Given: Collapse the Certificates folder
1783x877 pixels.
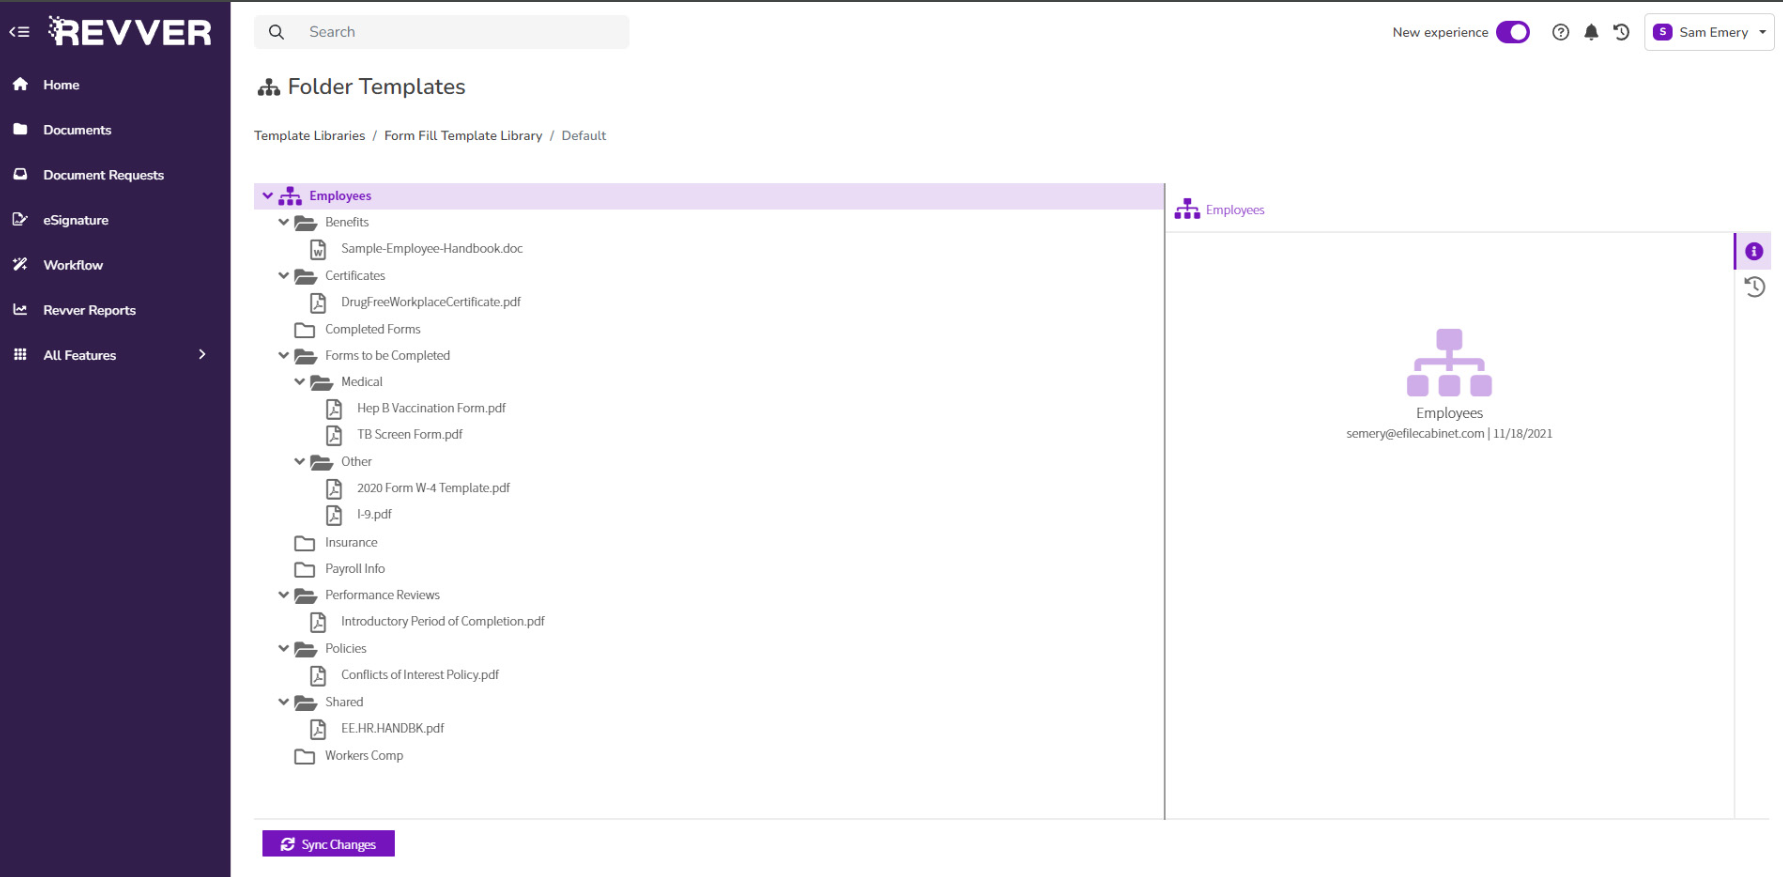Looking at the screenshot, I should tap(284, 275).
